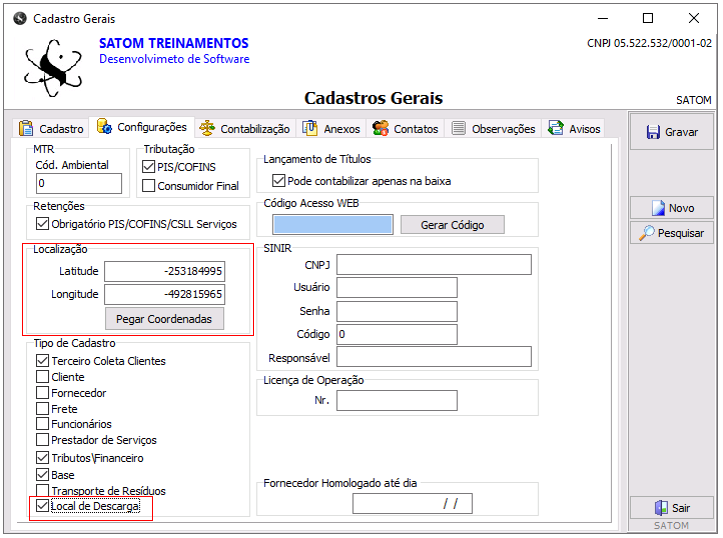723x538 pixels.
Task: Click the Contabilização tab icon
Action: pos(207,128)
